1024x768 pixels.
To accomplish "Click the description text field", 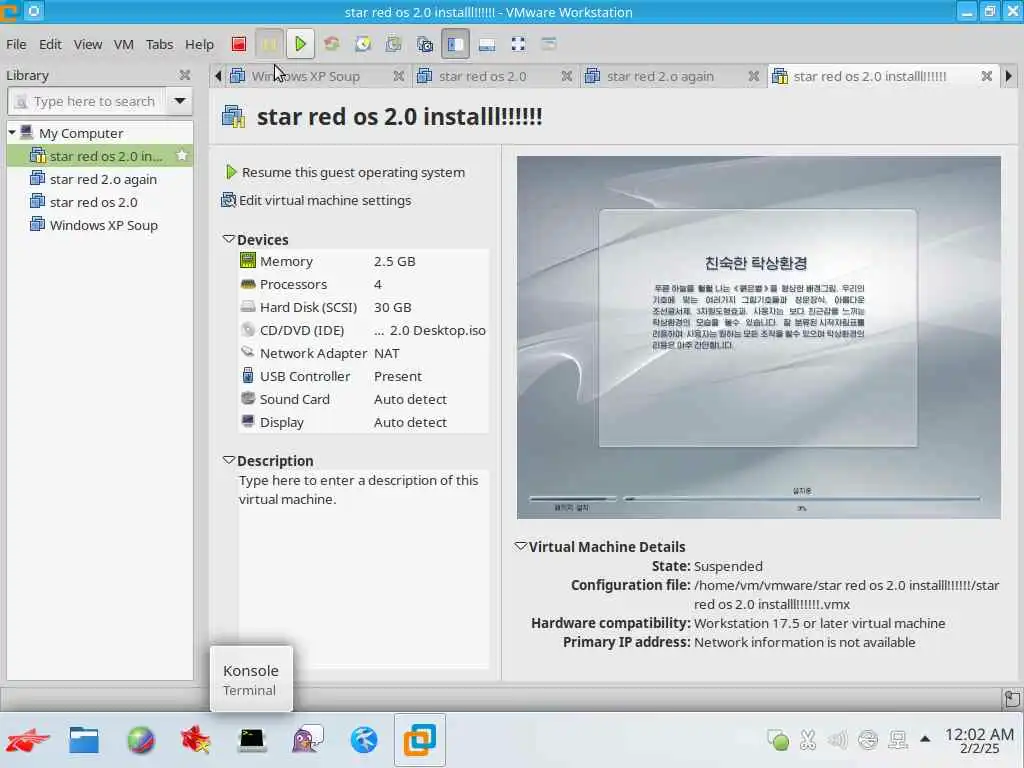I will click(x=363, y=568).
